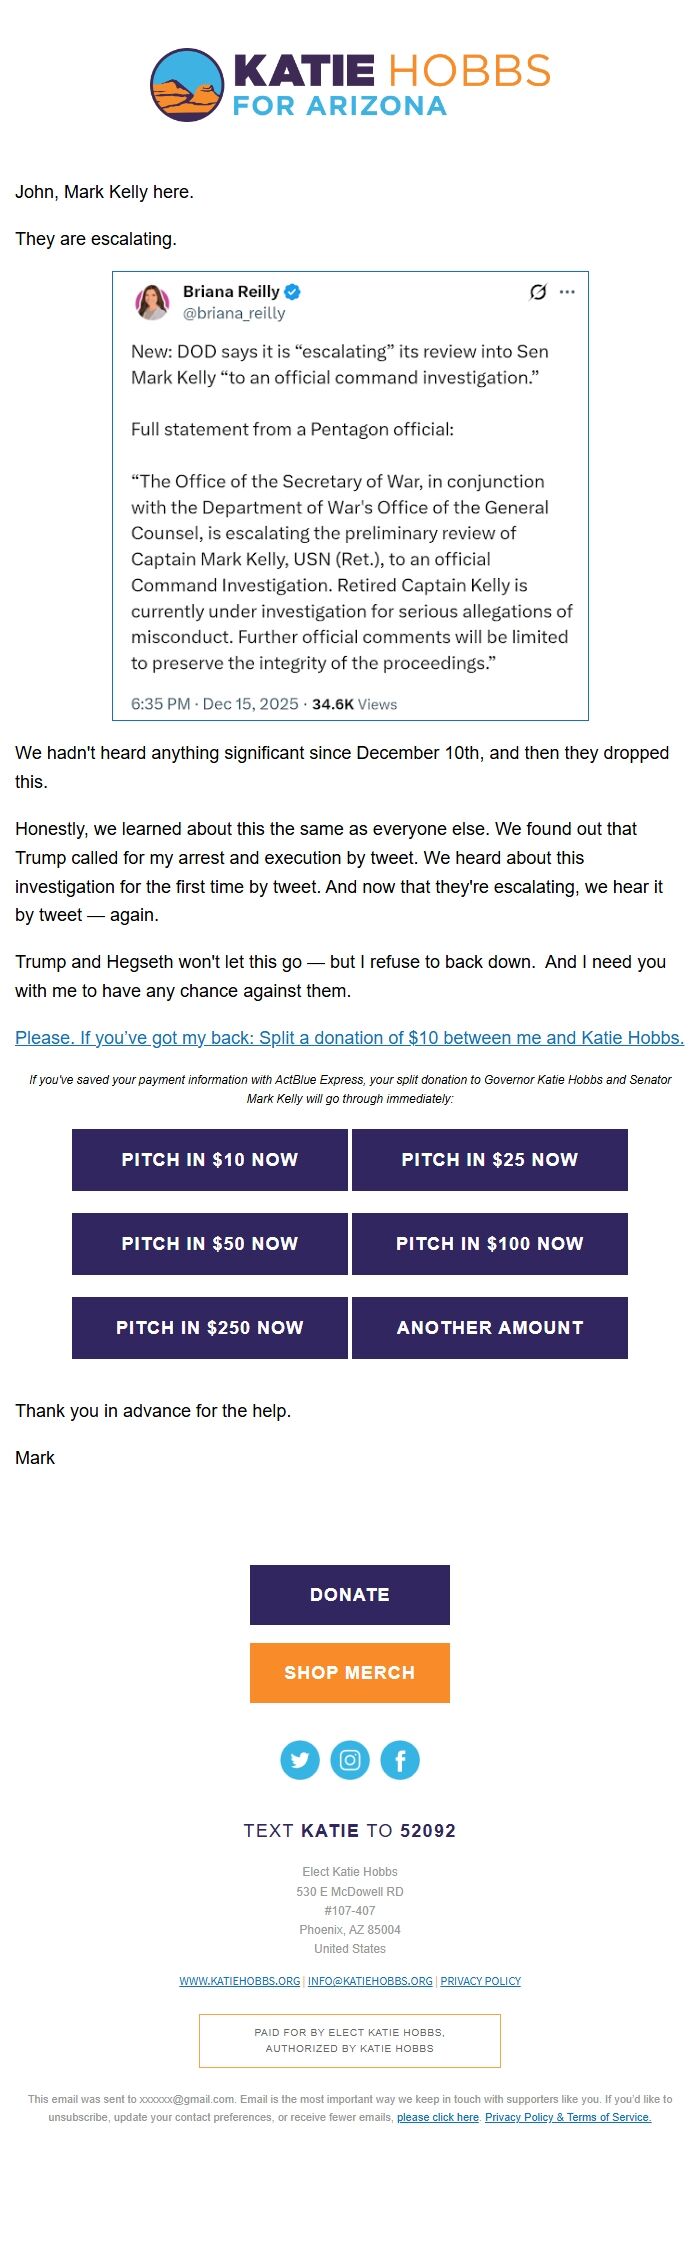Pitch in $250 now
The image size is (700, 2266).
[x=210, y=1327]
